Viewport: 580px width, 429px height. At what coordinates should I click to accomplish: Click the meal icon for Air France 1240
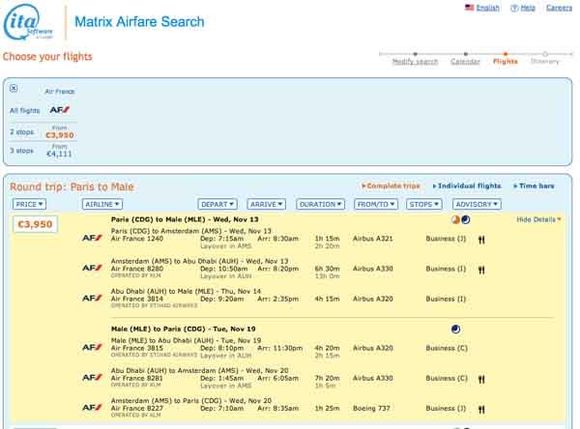(x=481, y=240)
